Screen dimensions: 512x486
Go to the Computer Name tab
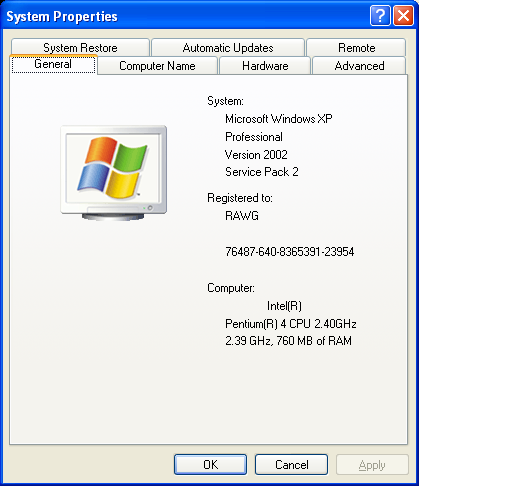(x=157, y=66)
